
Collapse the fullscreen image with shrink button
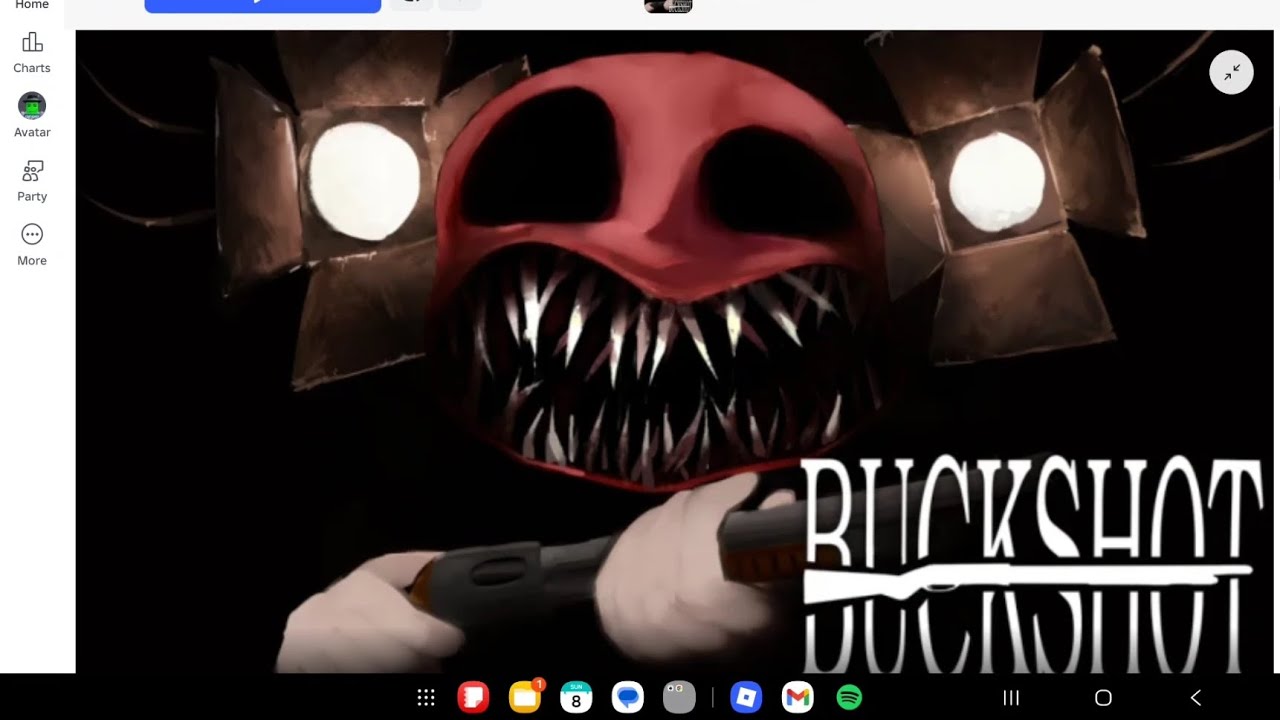tap(1231, 72)
